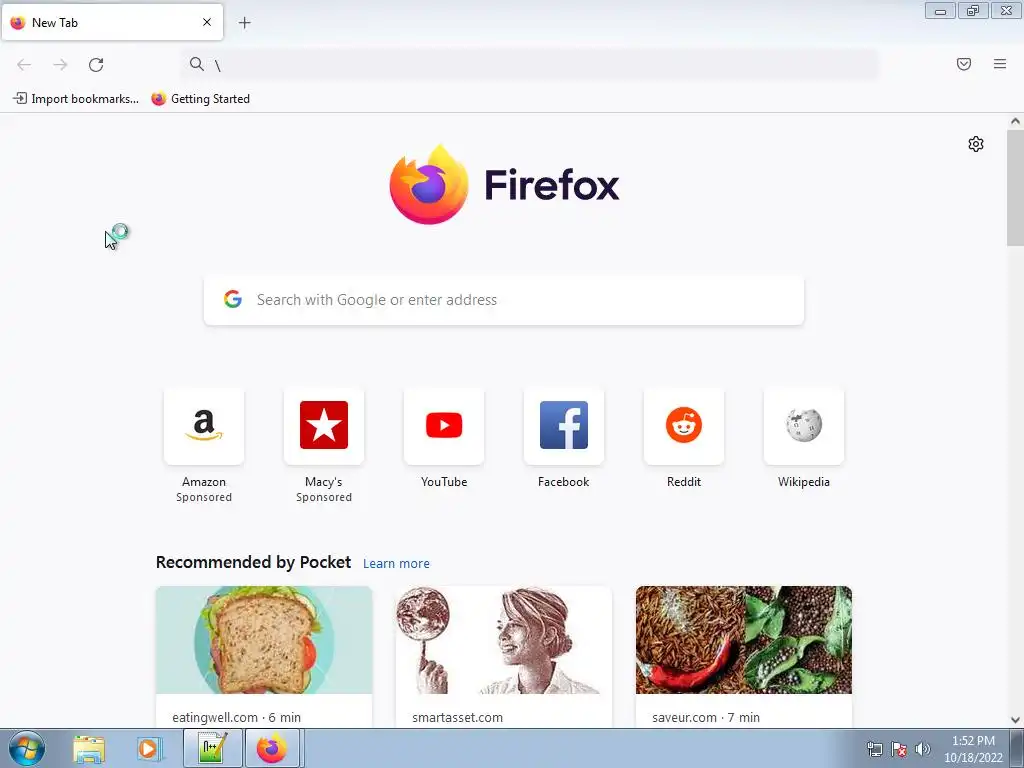Click the smartasset.com label
This screenshot has width=1024, height=768.
457,717
